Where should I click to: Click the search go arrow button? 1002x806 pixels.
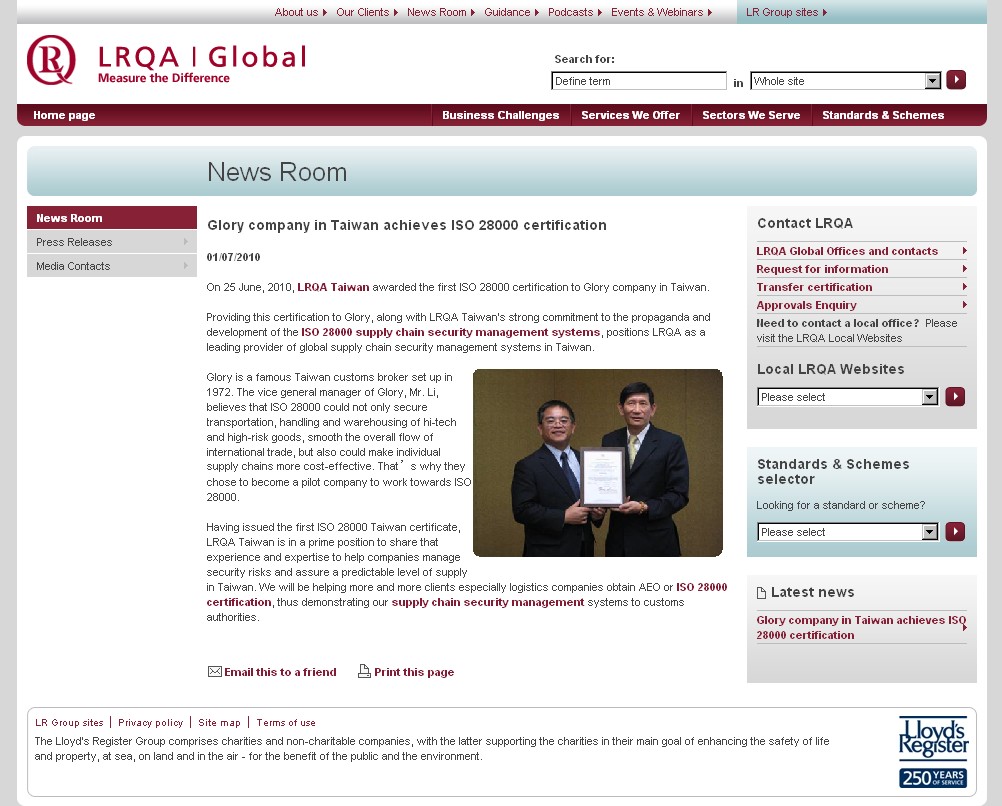click(956, 80)
